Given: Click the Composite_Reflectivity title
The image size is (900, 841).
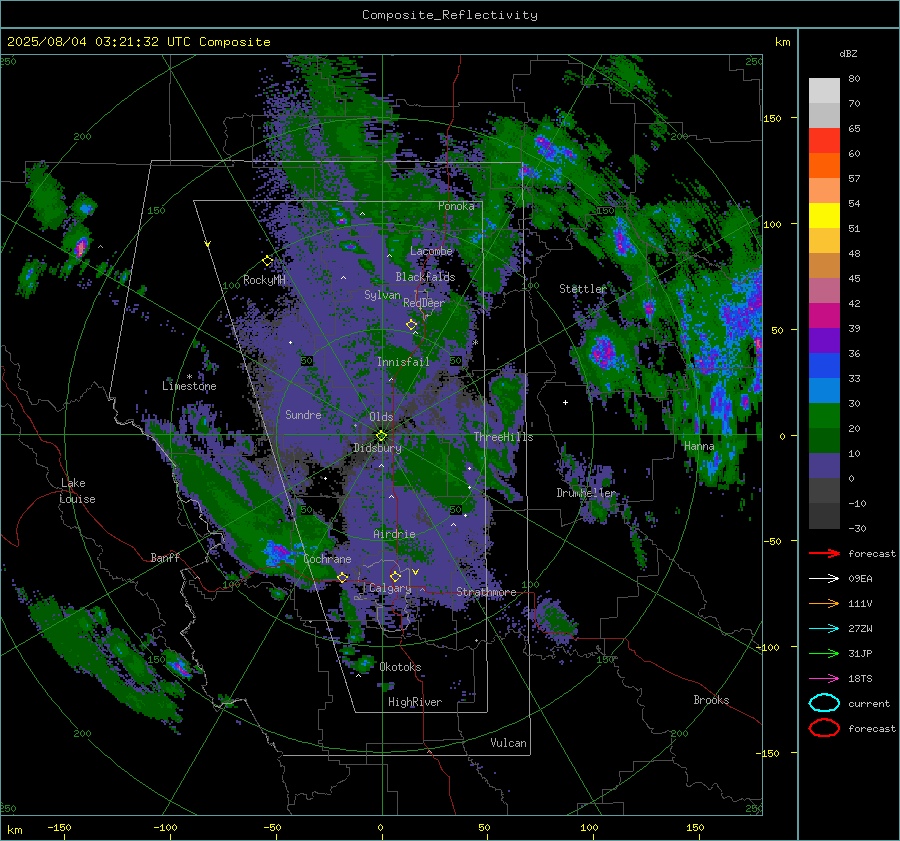Looking at the screenshot, I should 449,15.
